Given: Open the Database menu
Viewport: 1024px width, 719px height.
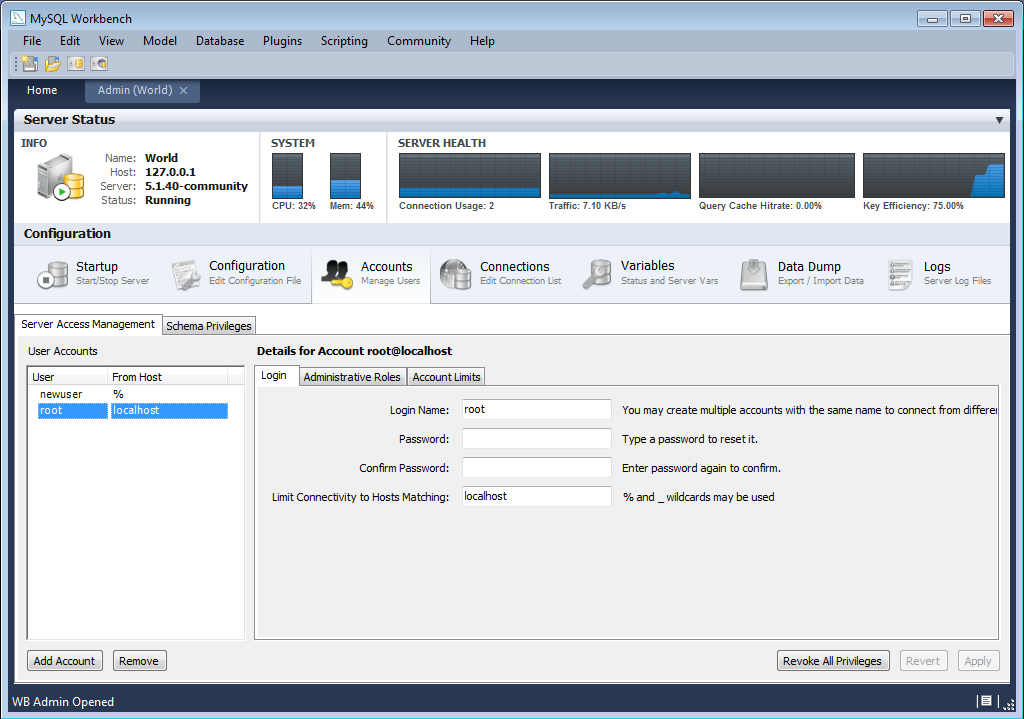Looking at the screenshot, I should (218, 41).
